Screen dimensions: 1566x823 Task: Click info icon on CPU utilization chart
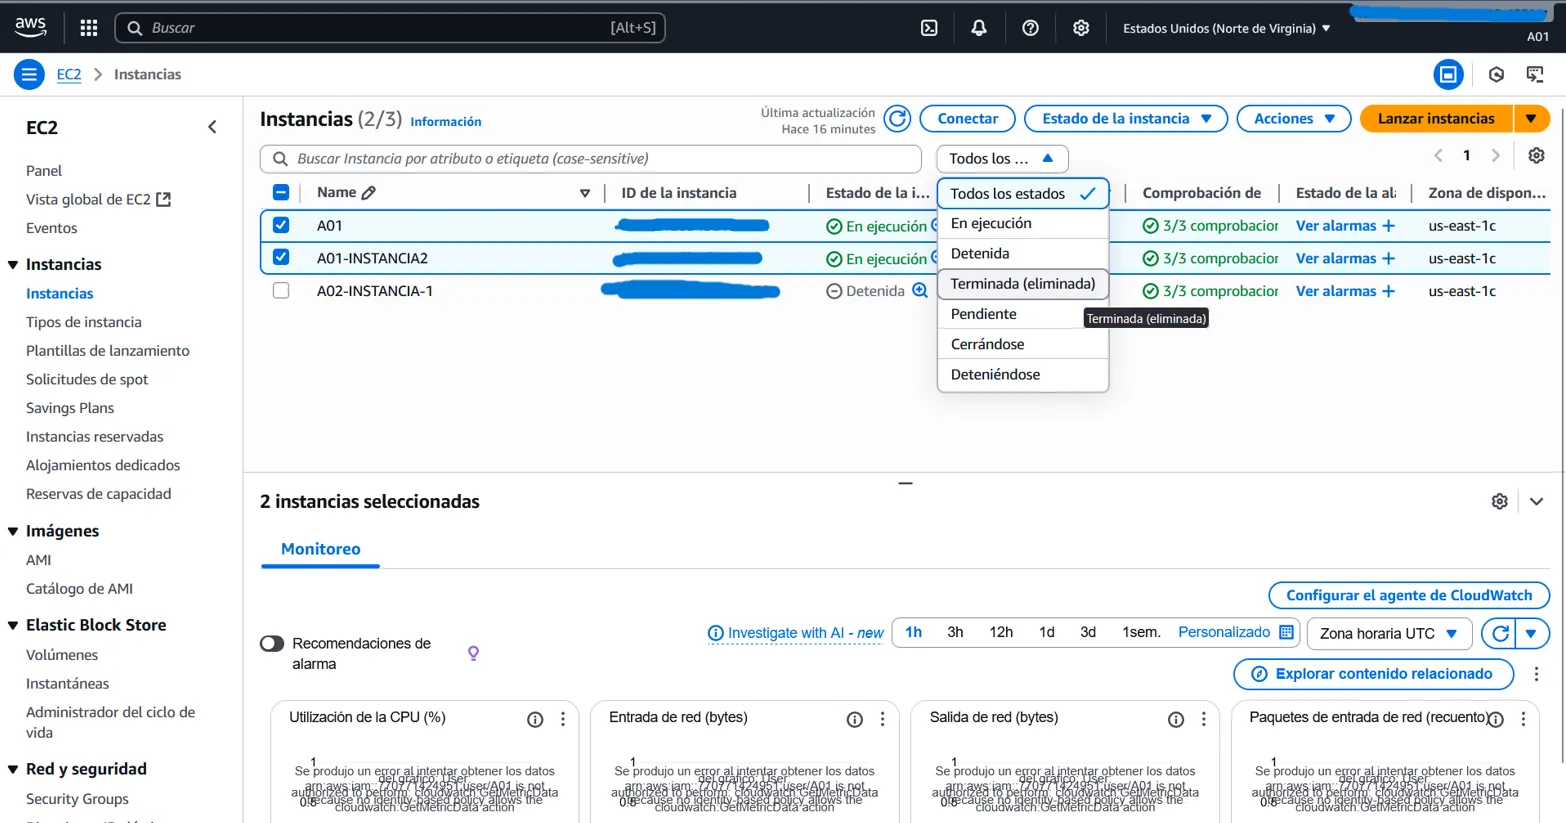click(535, 719)
